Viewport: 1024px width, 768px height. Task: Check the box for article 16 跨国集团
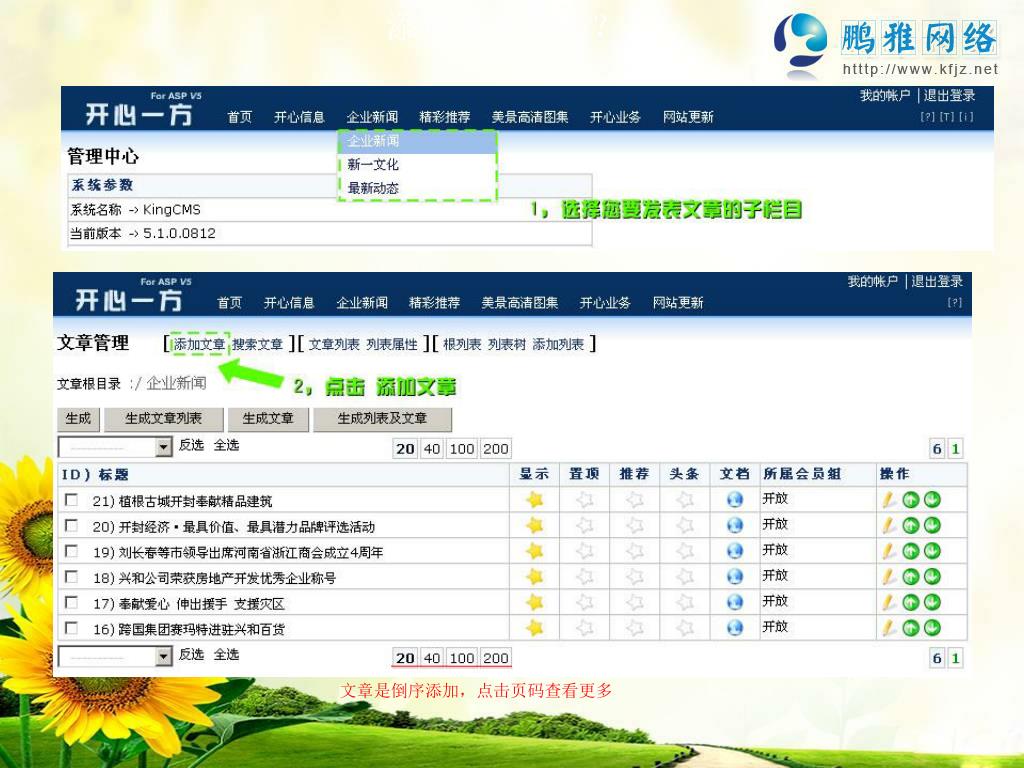click(71, 628)
